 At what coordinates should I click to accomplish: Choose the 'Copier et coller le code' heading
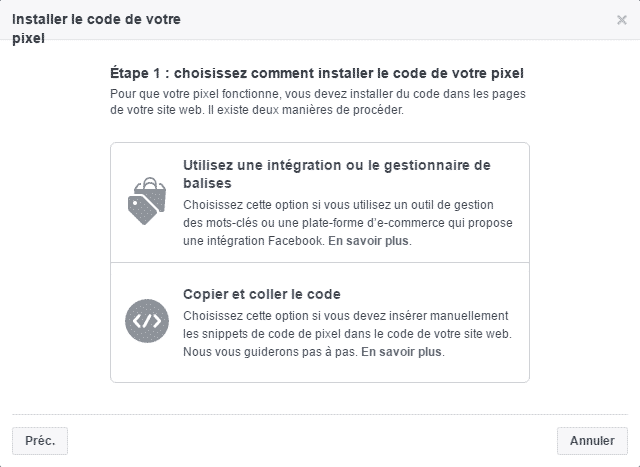[262, 294]
